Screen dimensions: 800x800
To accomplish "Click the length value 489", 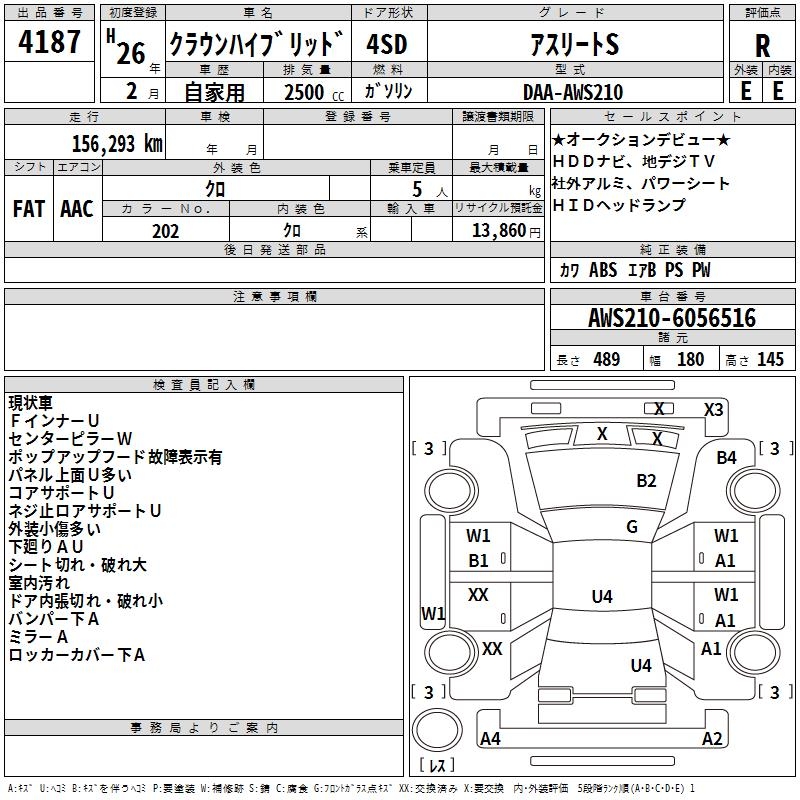I will pyautogui.click(x=607, y=360).
